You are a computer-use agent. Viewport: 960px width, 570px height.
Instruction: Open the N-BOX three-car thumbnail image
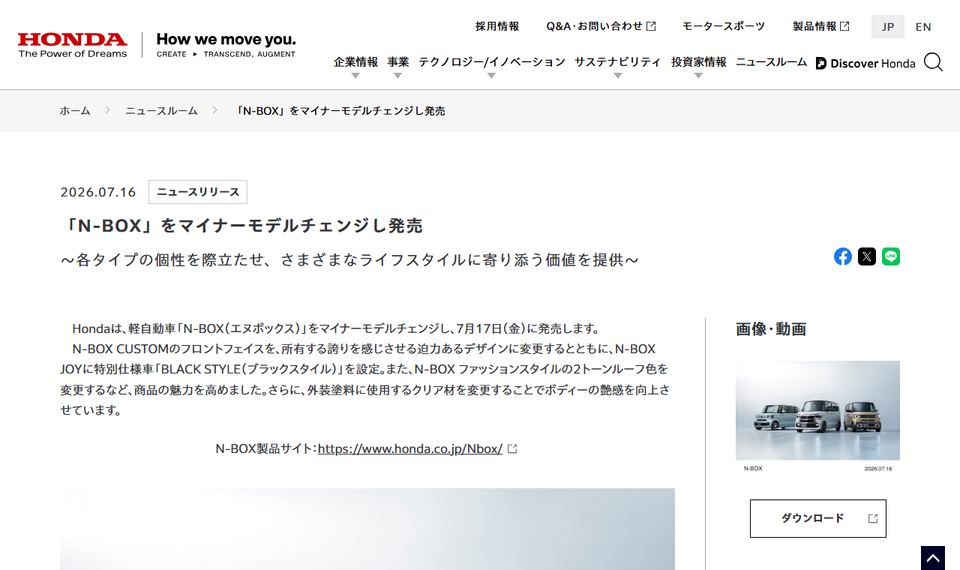coord(817,410)
